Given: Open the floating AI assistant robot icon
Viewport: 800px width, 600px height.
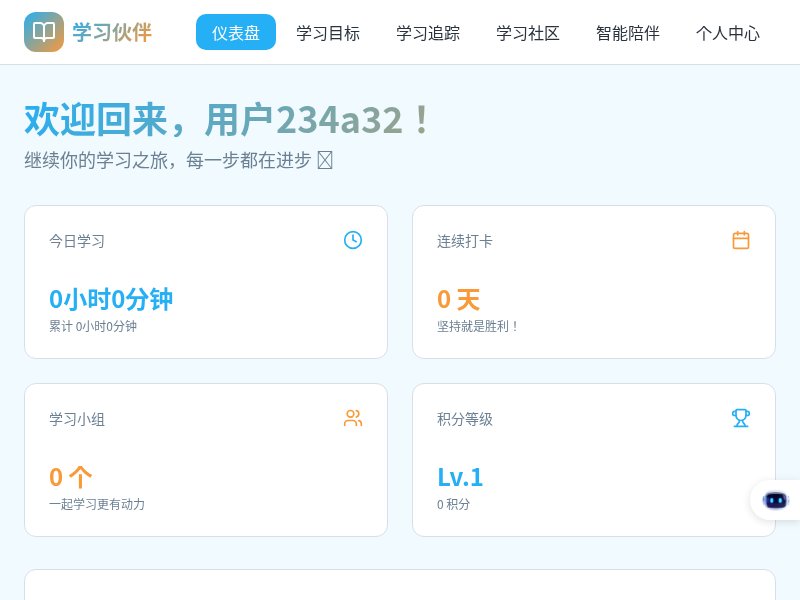Looking at the screenshot, I should tap(775, 500).
